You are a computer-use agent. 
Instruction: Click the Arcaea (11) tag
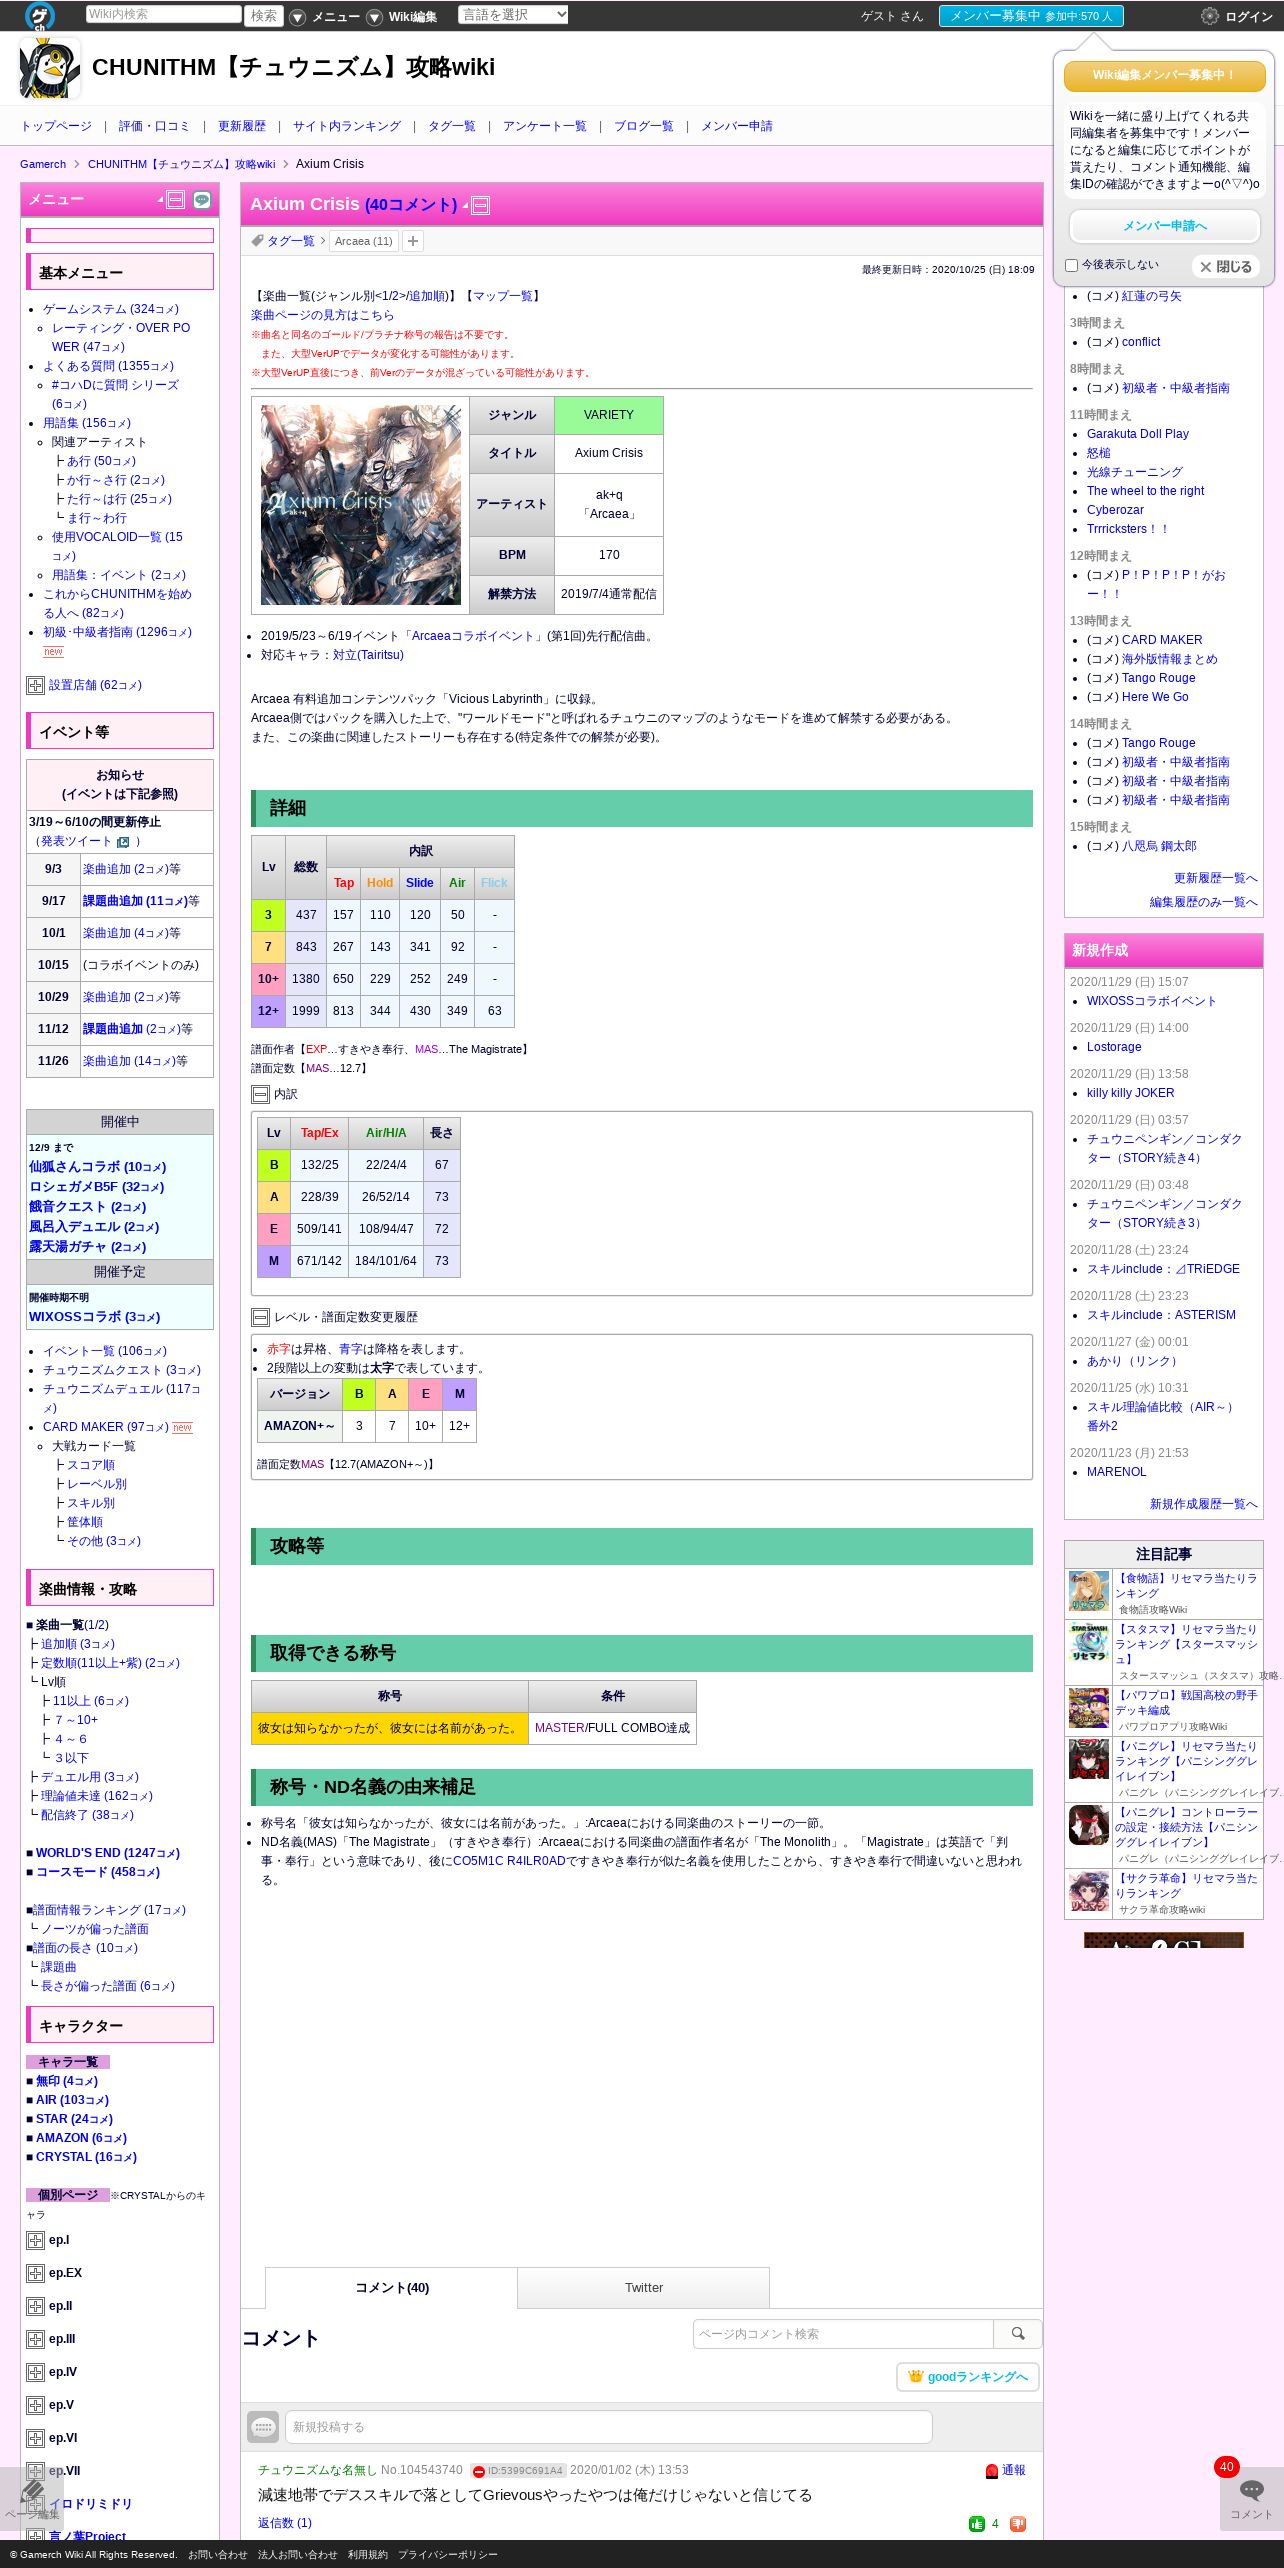point(364,241)
